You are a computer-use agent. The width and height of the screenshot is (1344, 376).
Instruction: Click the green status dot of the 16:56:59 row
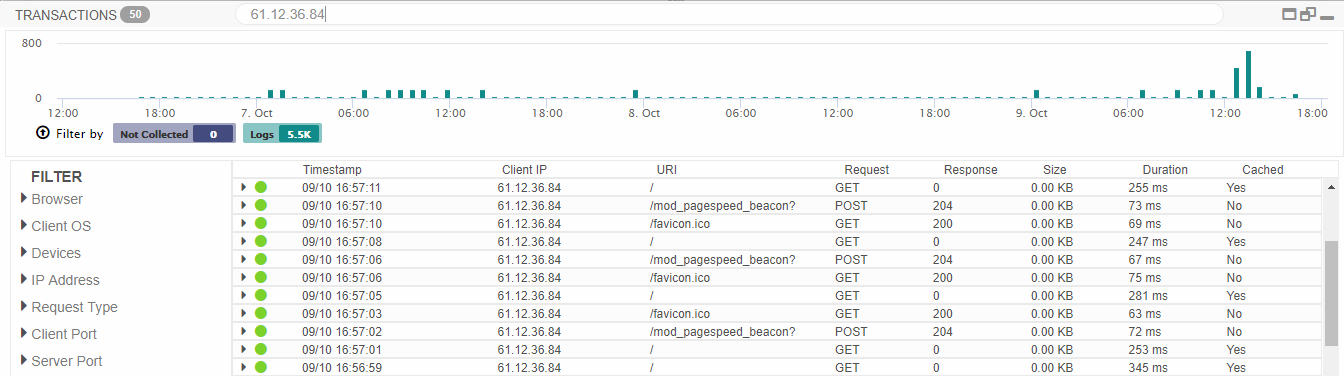tap(261, 368)
